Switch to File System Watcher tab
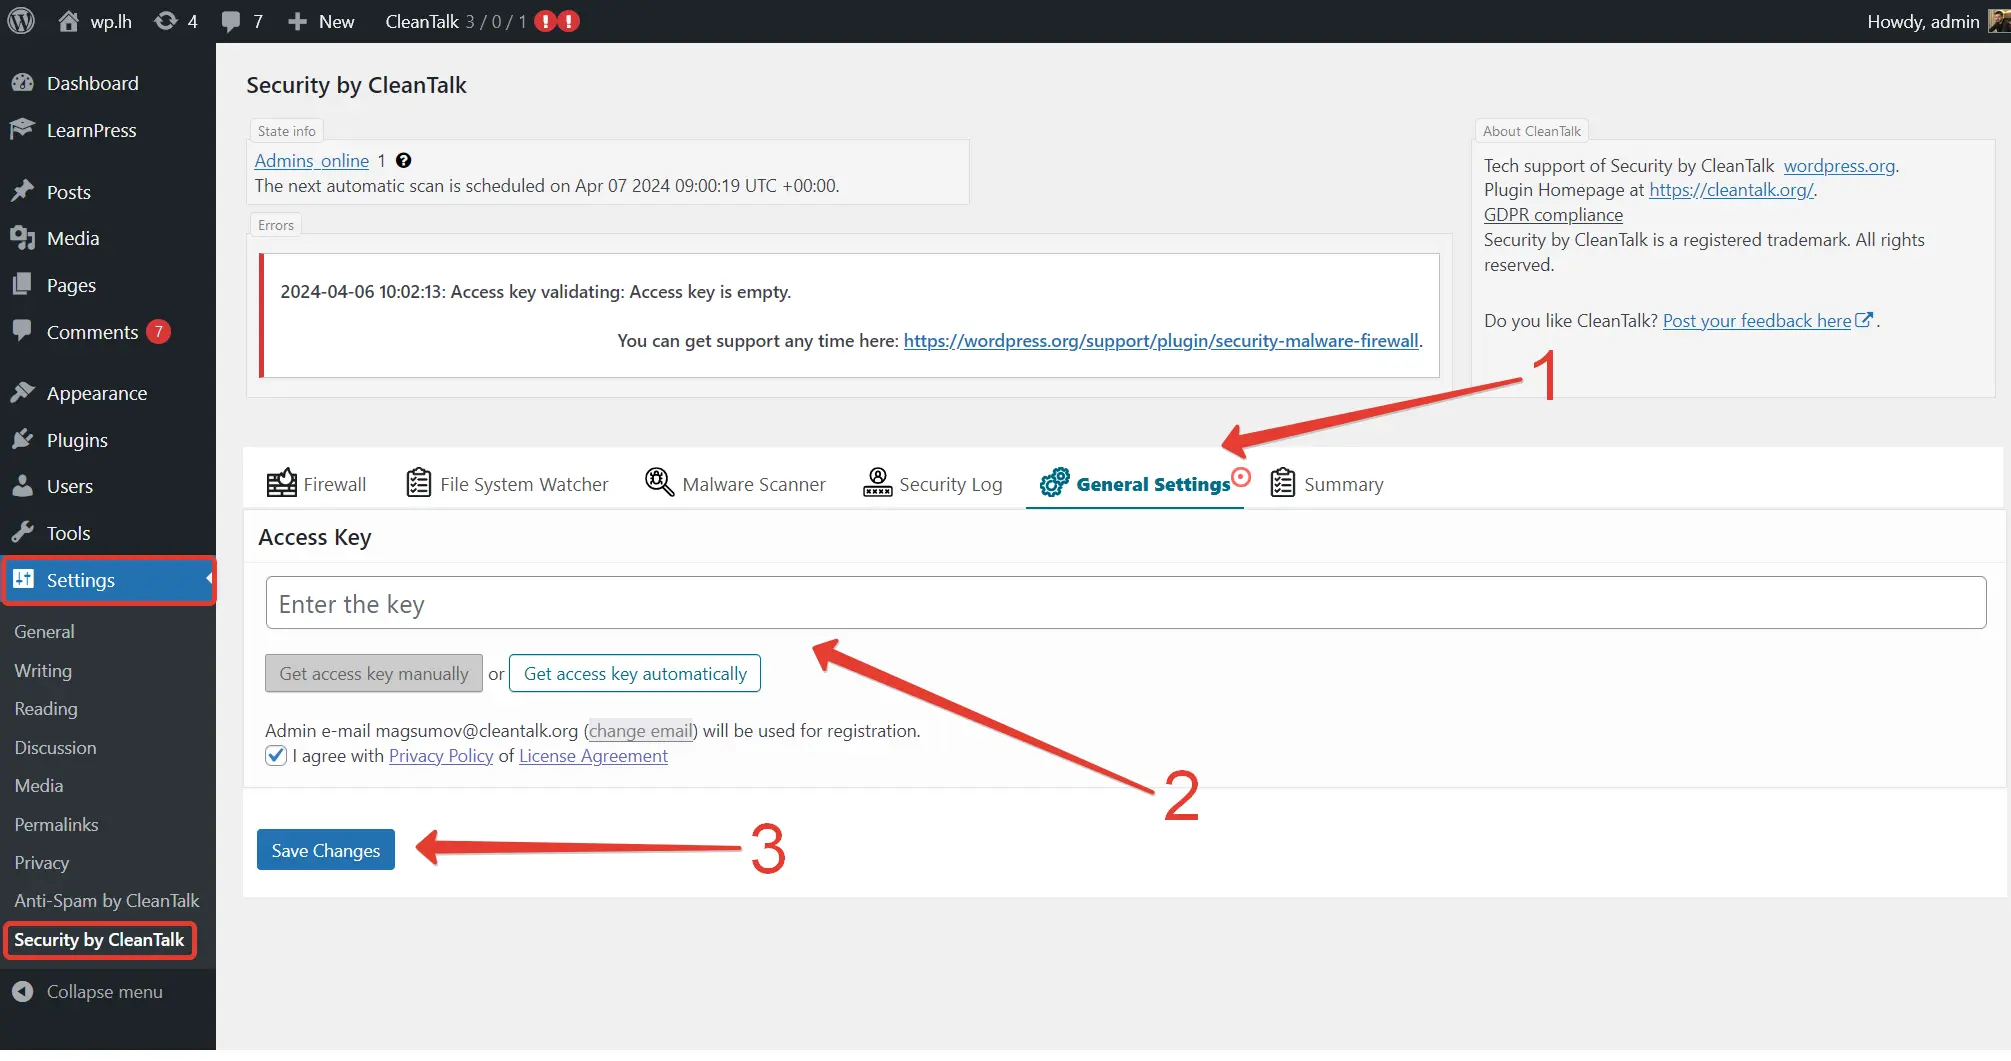2011x1061 pixels. coord(507,484)
